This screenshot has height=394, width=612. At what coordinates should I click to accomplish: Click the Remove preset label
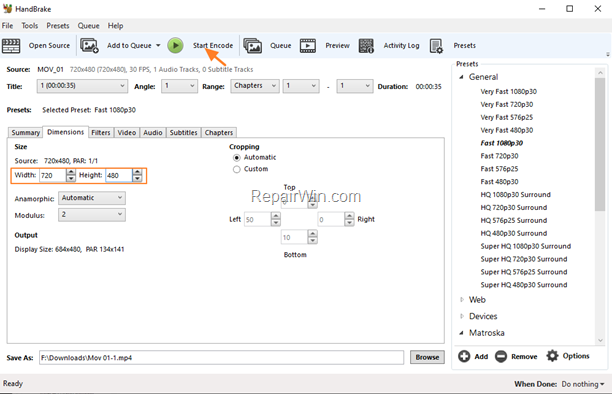524,357
